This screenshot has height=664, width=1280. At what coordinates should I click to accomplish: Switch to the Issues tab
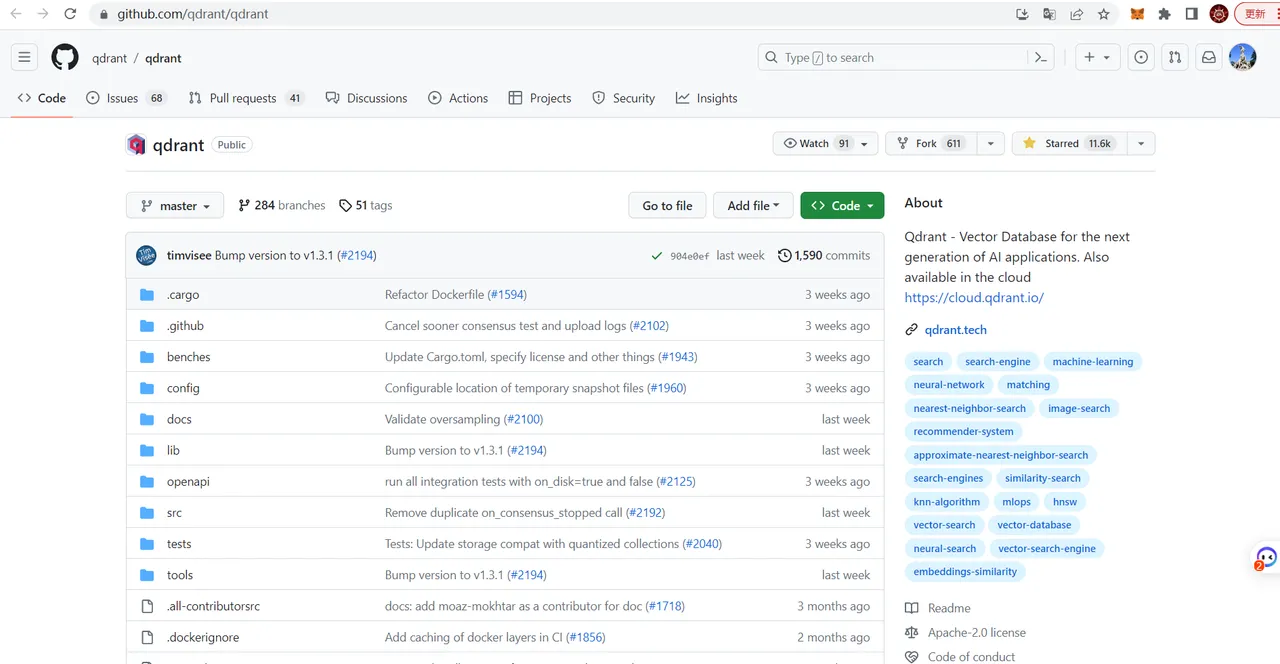coord(126,98)
